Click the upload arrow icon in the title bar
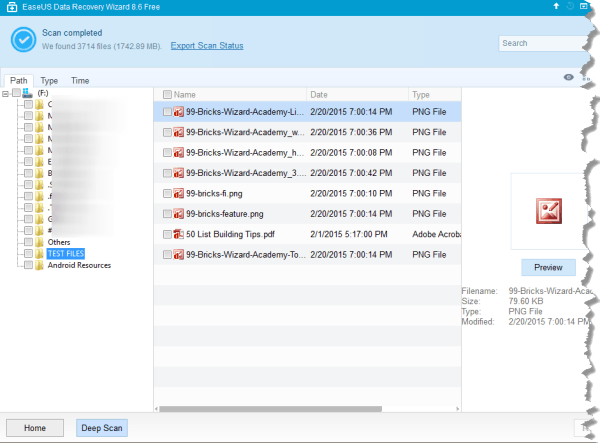The height and width of the screenshot is (443, 600). [x=556, y=6]
